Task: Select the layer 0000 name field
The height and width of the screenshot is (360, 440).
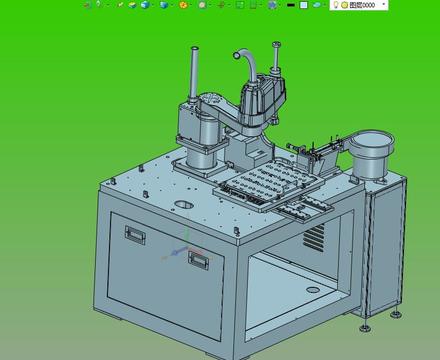Action: [x=362, y=5]
